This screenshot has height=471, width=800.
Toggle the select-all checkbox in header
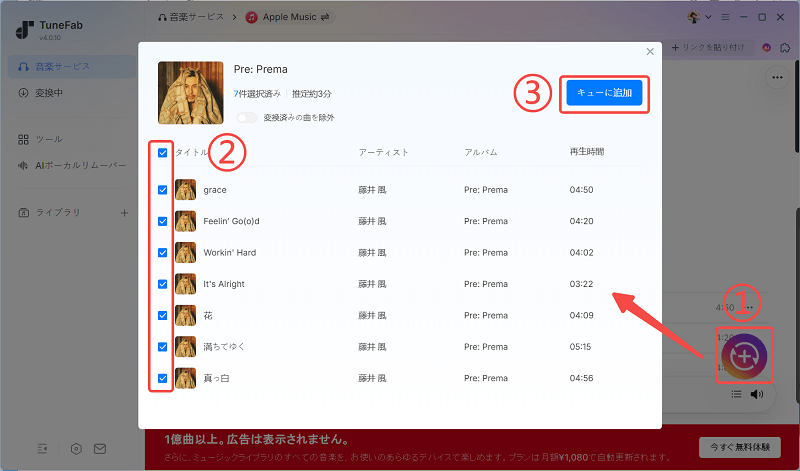pyautogui.click(x=163, y=153)
